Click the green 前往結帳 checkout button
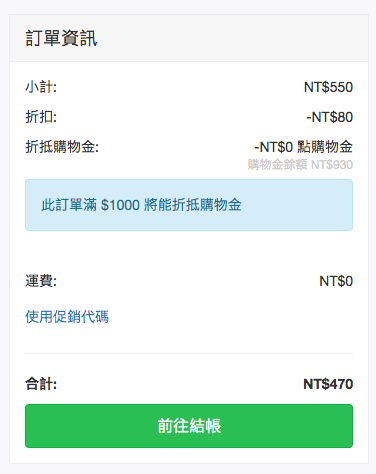 [189, 426]
